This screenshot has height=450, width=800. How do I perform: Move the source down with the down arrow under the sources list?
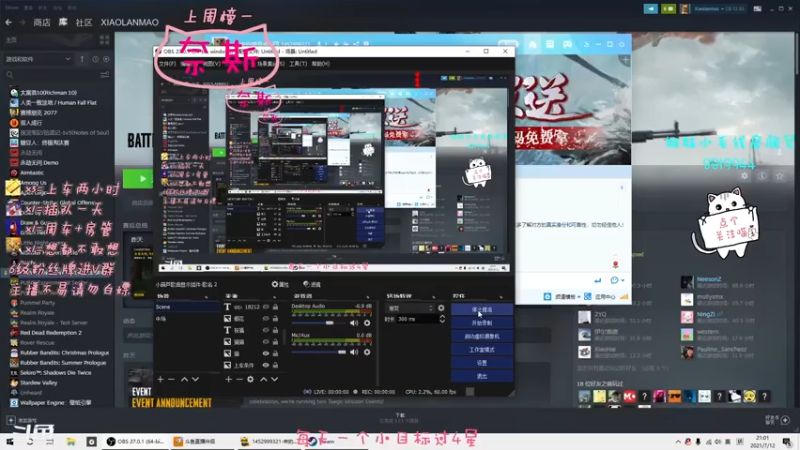[274, 379]
